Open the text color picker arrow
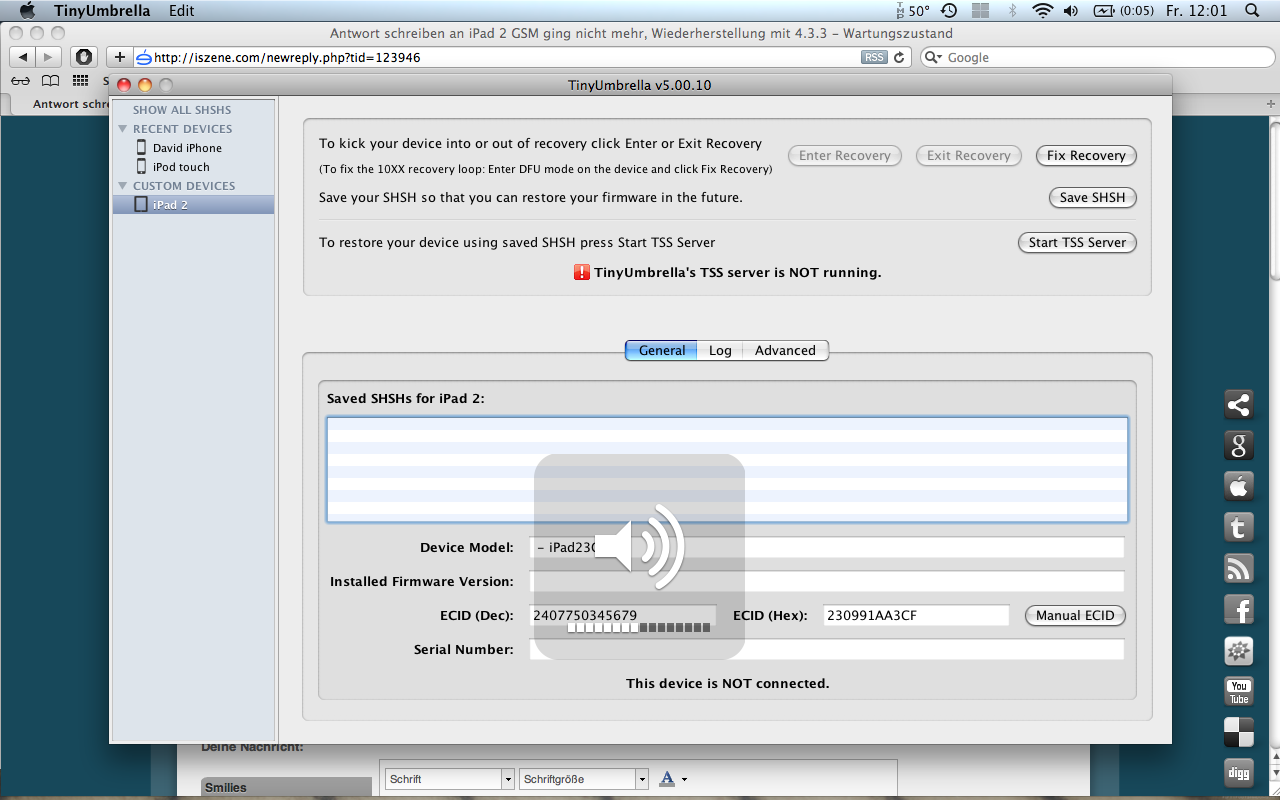 685,779
